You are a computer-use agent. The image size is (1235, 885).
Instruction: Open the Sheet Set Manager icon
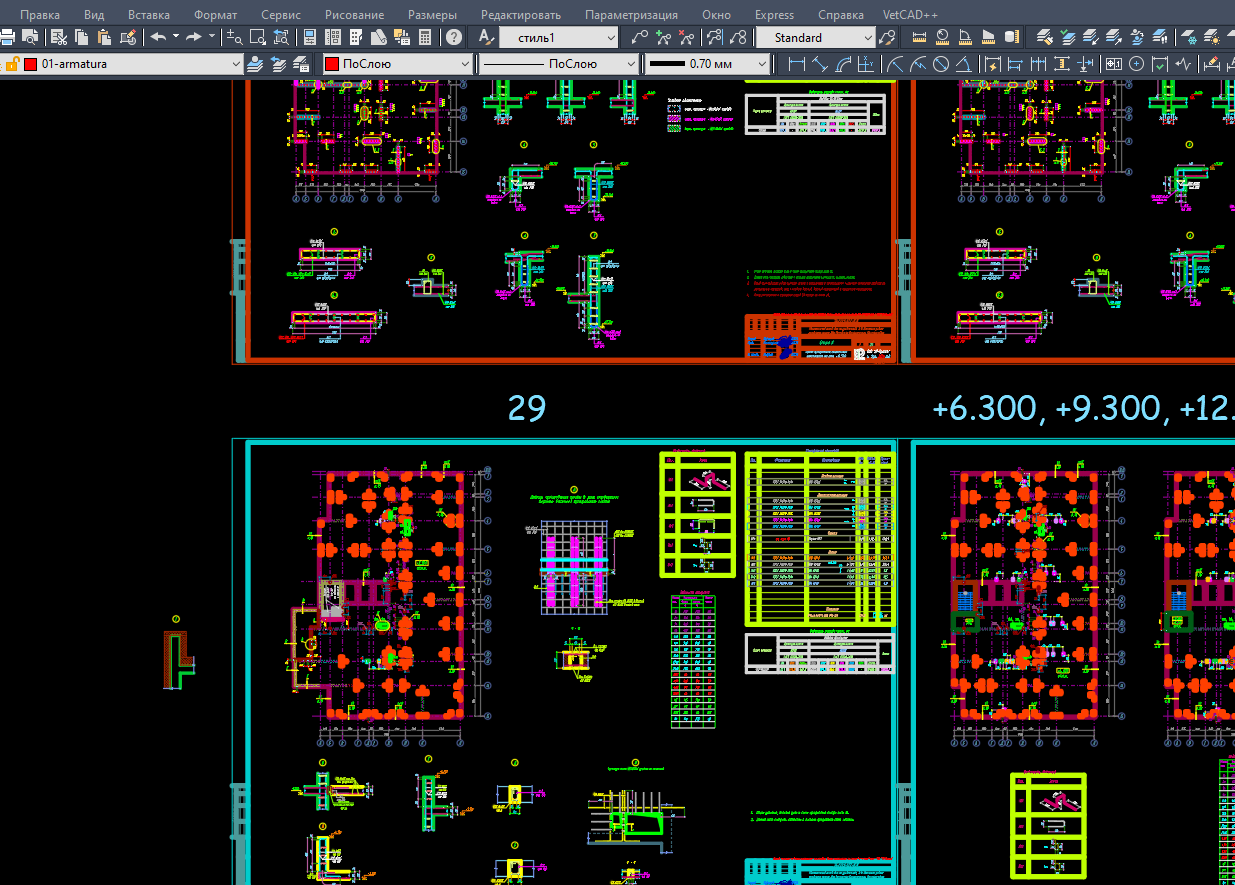(378, 37)
